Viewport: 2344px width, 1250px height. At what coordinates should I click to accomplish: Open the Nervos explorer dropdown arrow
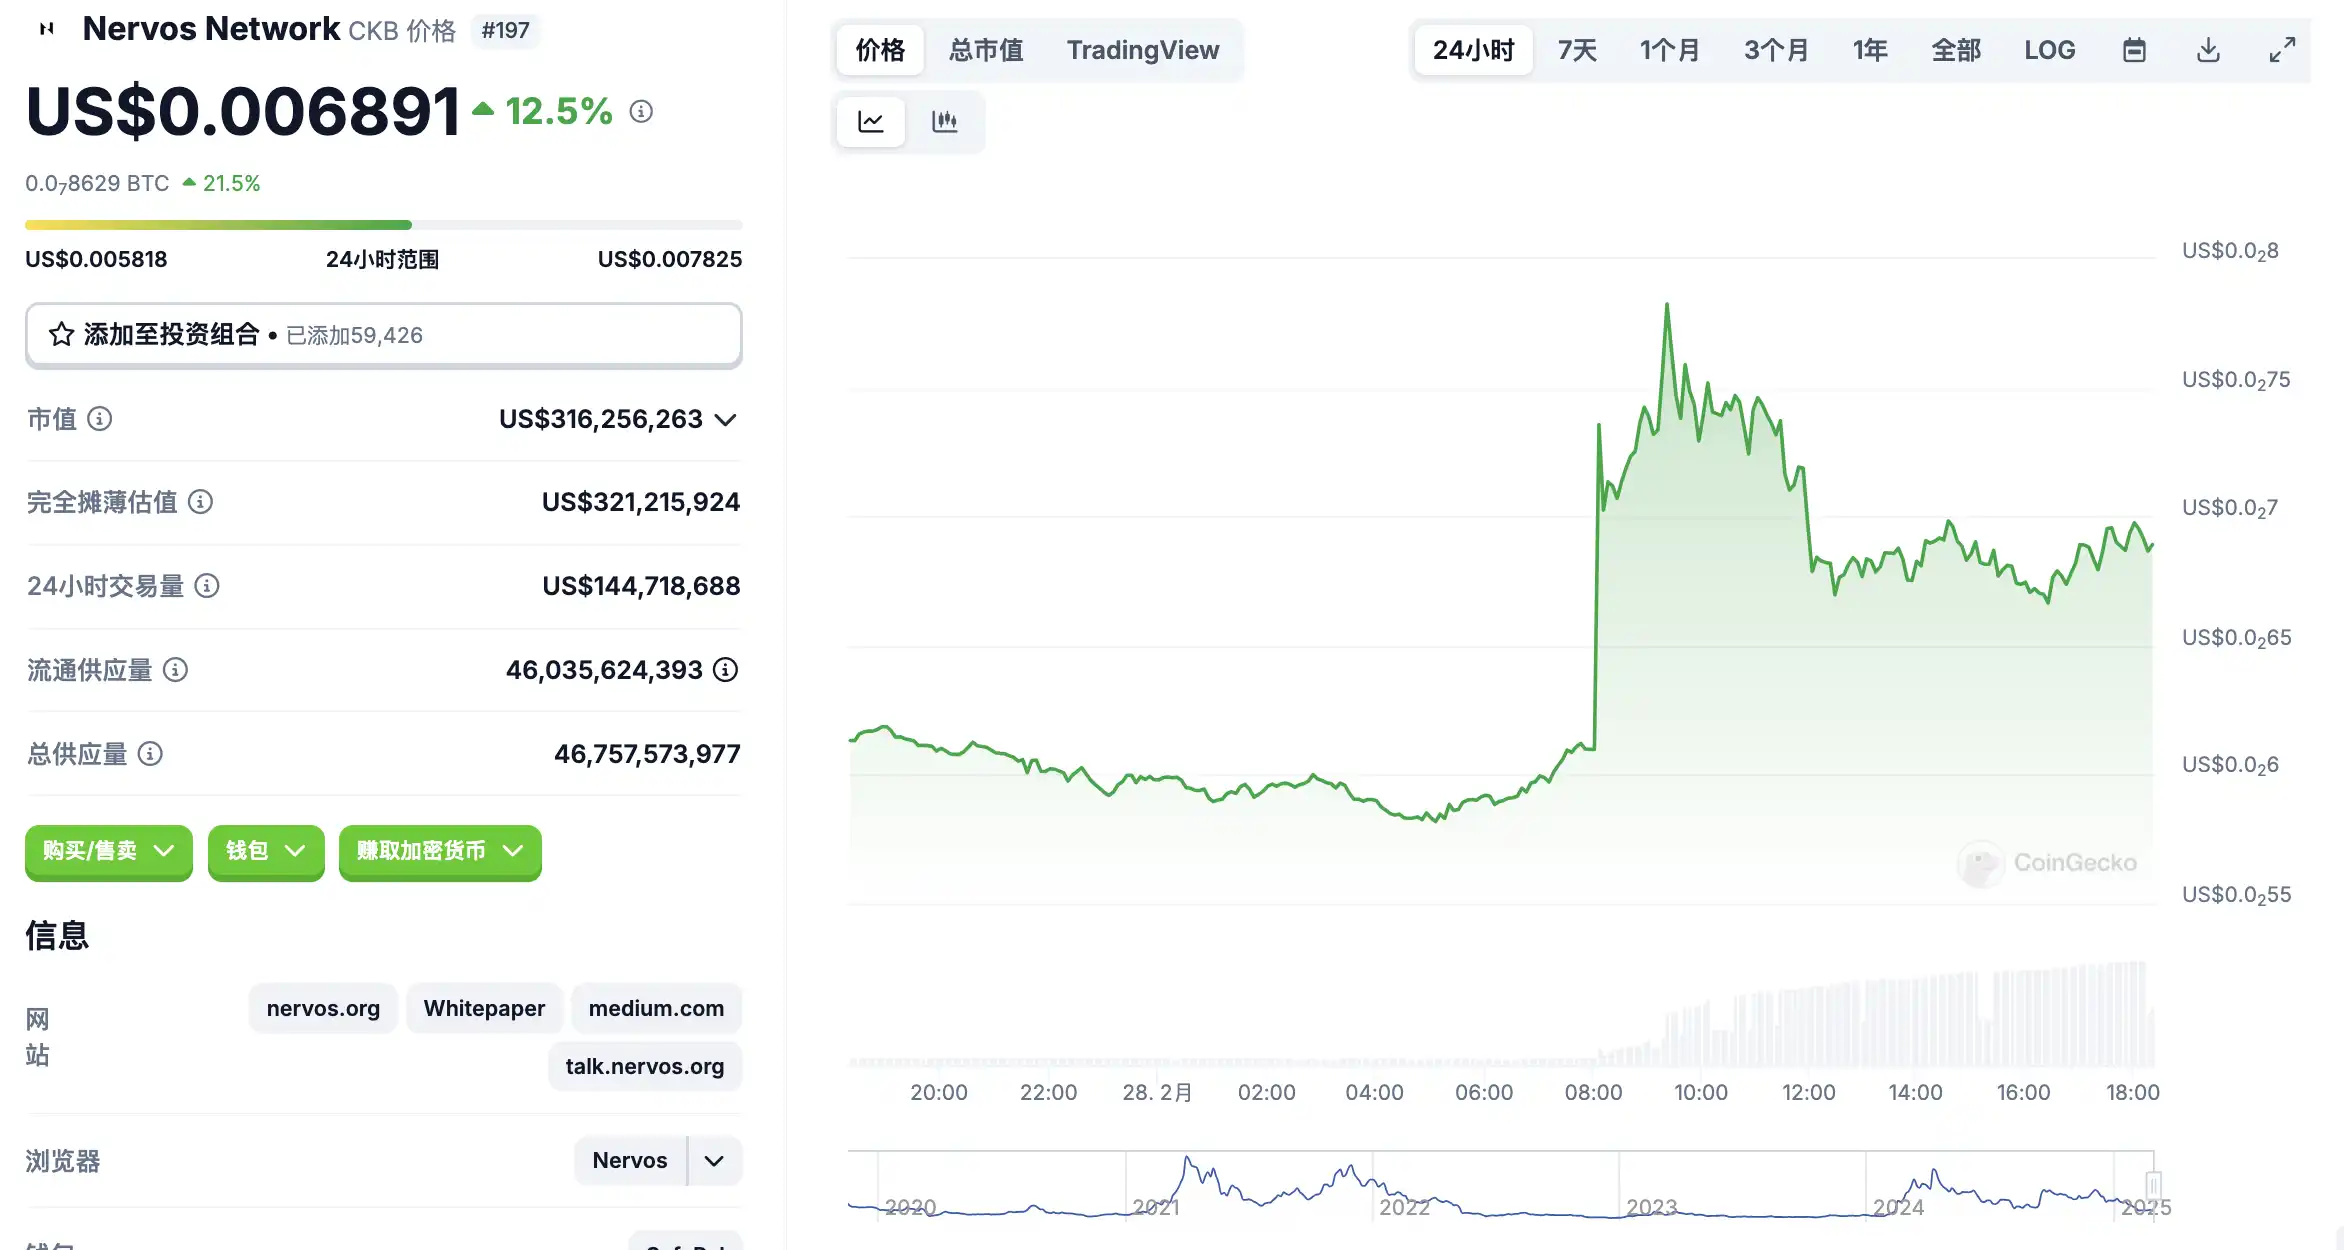click(x=714, y=1161)
